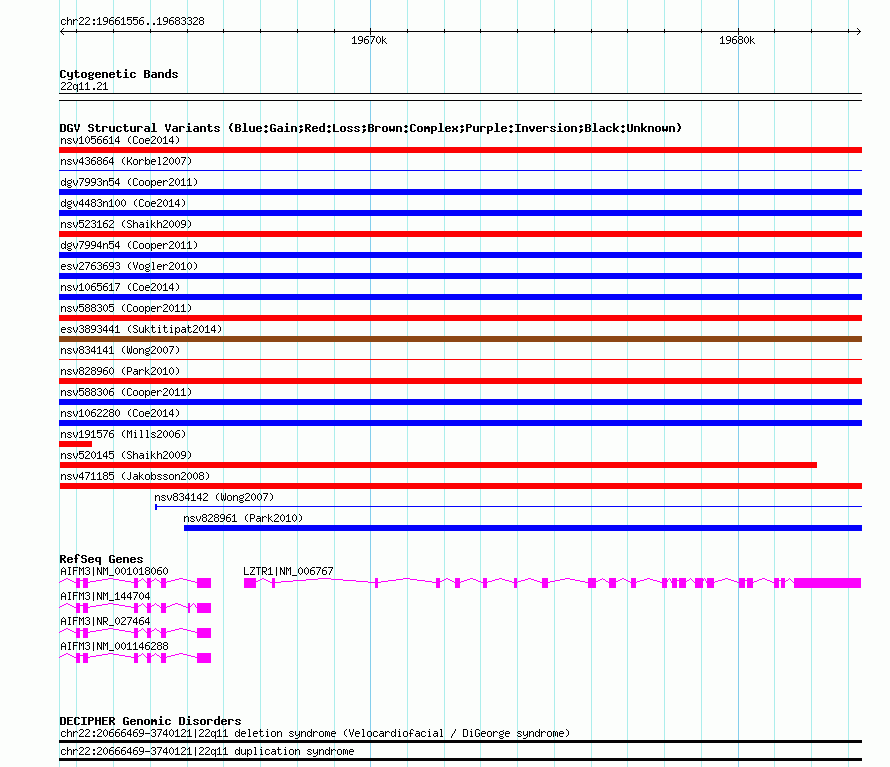Select nsv828960 (Park2010) label
The image size is (890, 767).
pyautogui.click(x=120, y=371)
